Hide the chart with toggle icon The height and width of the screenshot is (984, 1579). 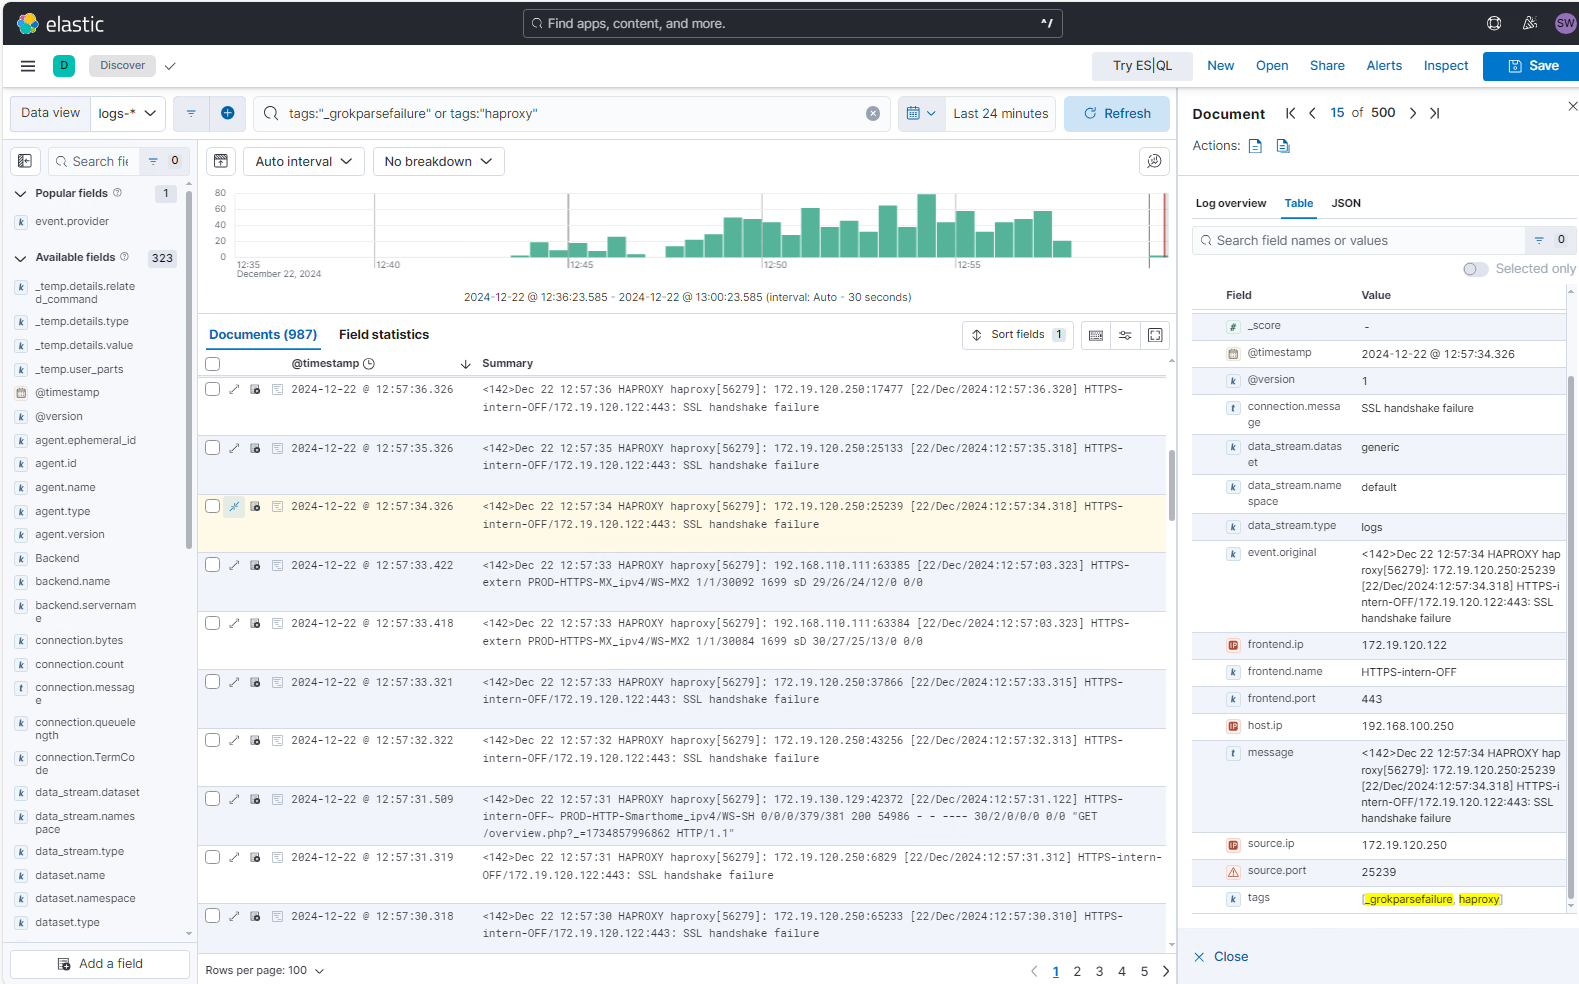(221, 161)
